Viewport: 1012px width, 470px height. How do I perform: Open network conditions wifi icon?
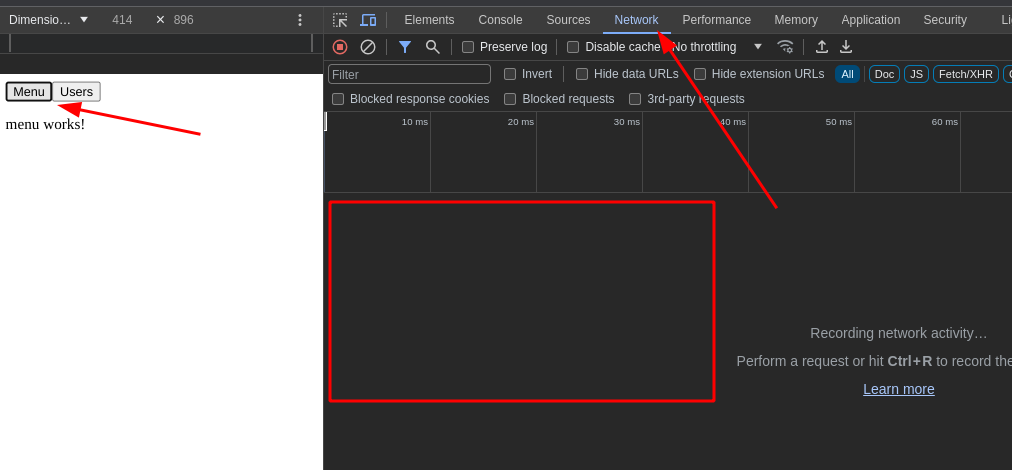click(x=785, y=47)
